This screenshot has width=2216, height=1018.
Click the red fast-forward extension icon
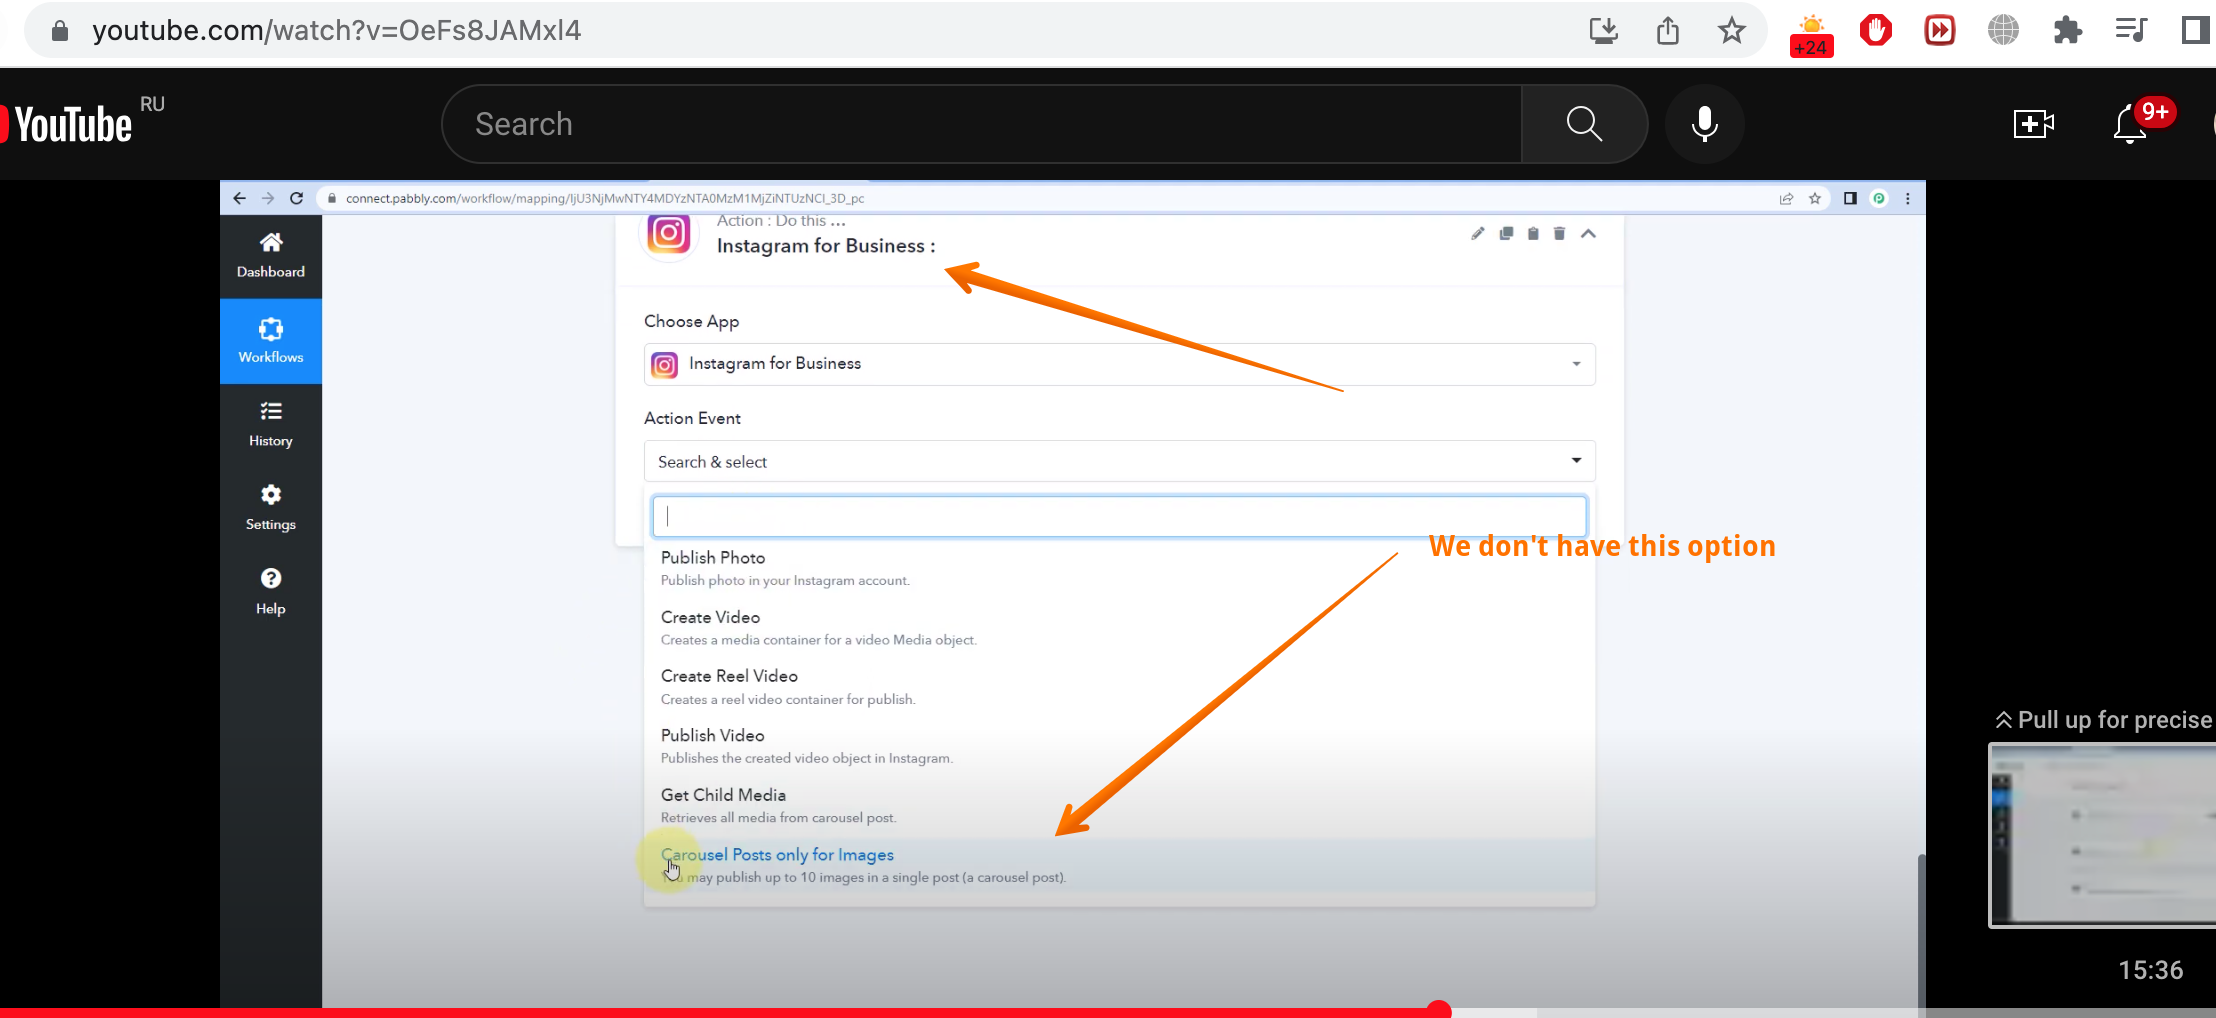click(x=1939, y=31)
